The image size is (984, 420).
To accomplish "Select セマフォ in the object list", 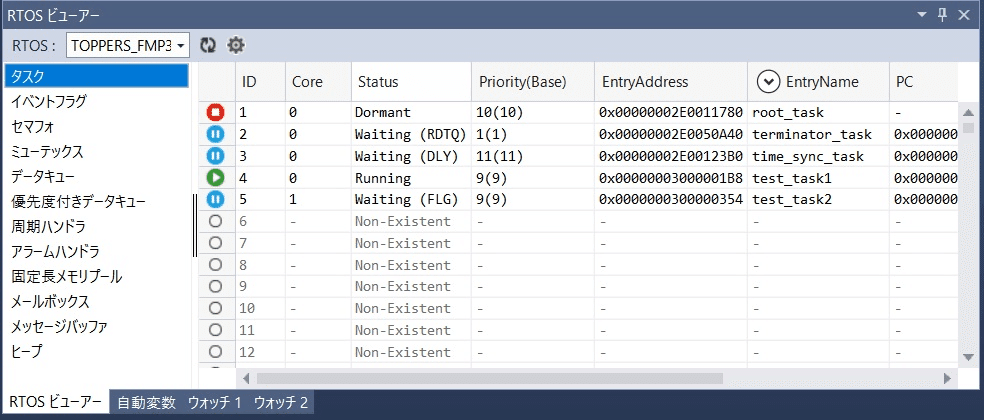I will pyautogui.click(x=32, y=126).
